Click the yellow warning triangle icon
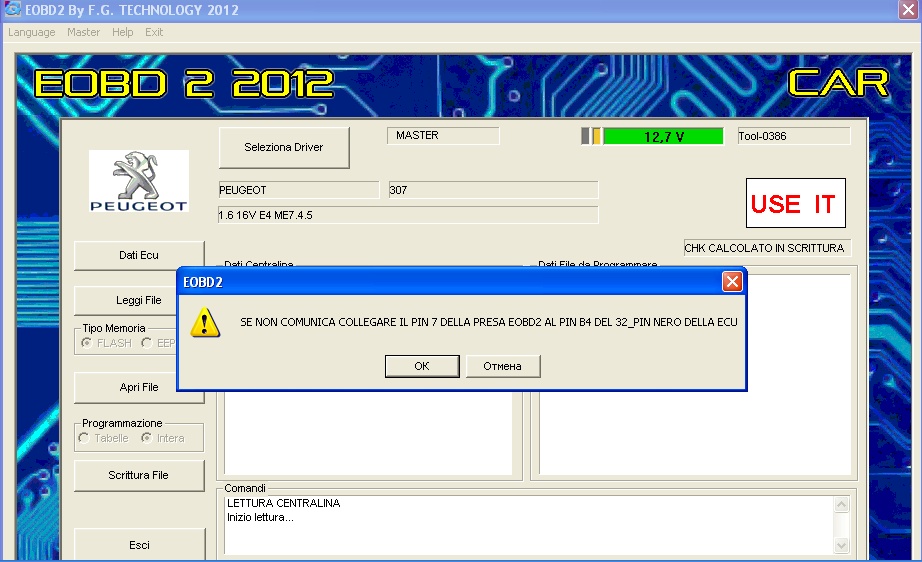922x562 pixels. (205, 322)
